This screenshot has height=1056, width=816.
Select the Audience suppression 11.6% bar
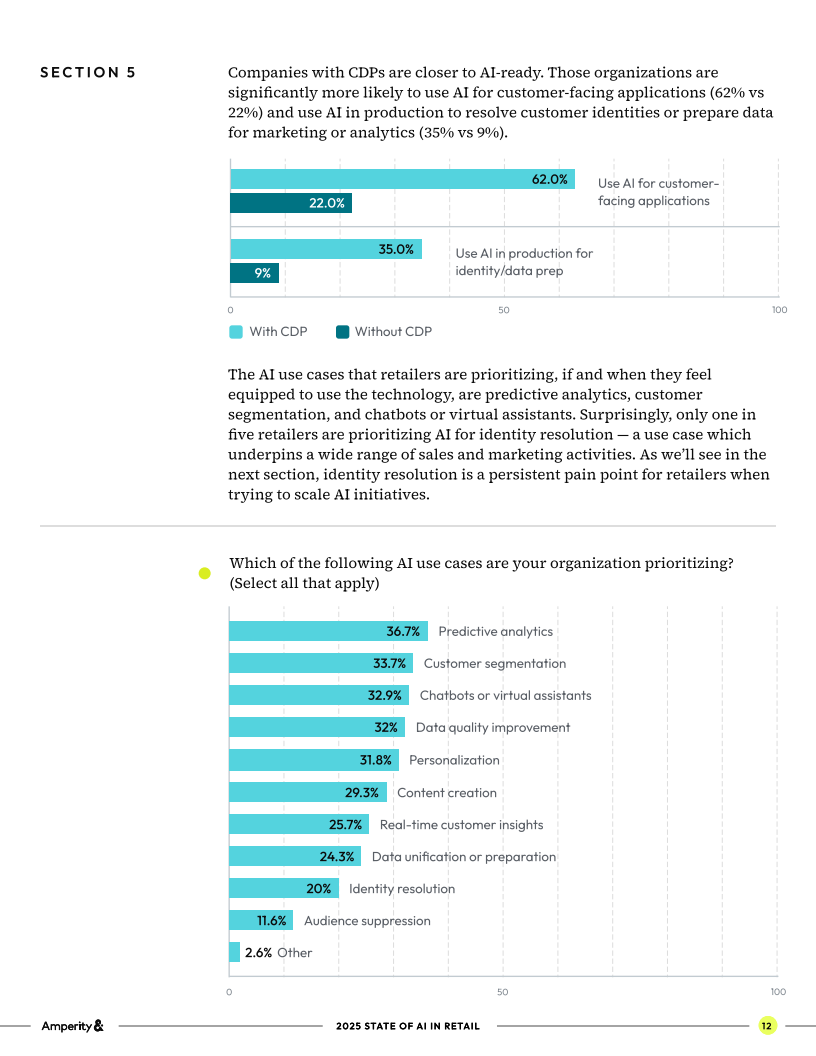point(260,920)
